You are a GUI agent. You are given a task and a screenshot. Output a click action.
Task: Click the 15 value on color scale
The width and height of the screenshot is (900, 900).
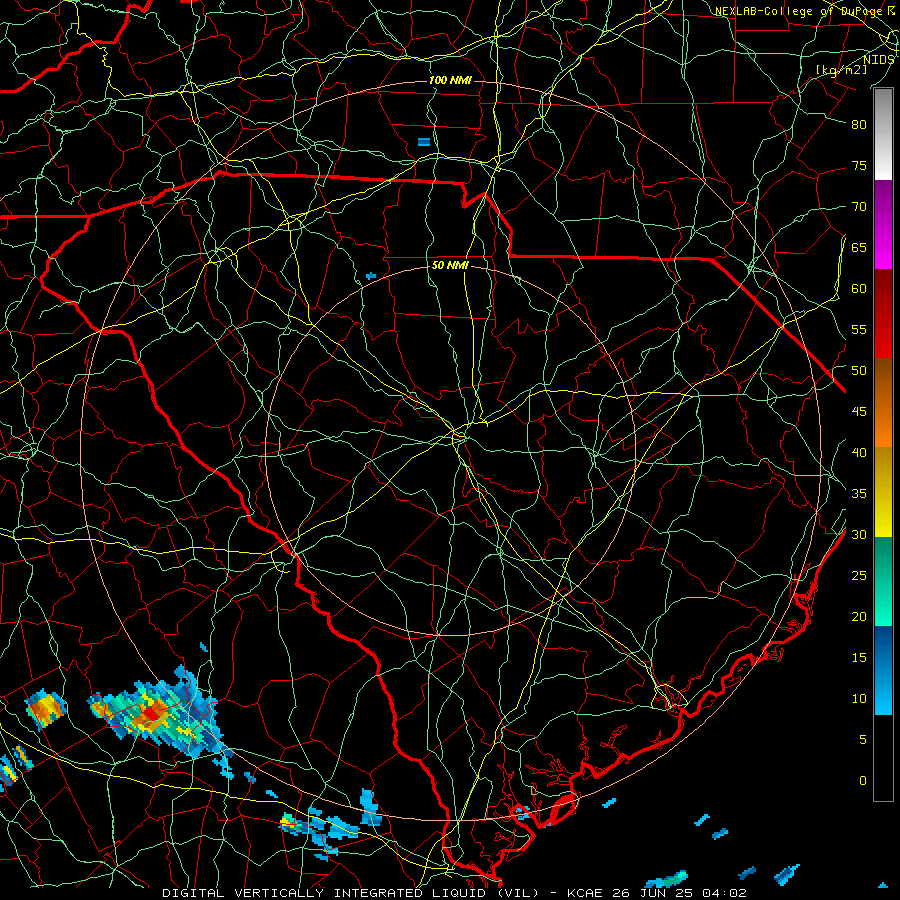point(859,658)
